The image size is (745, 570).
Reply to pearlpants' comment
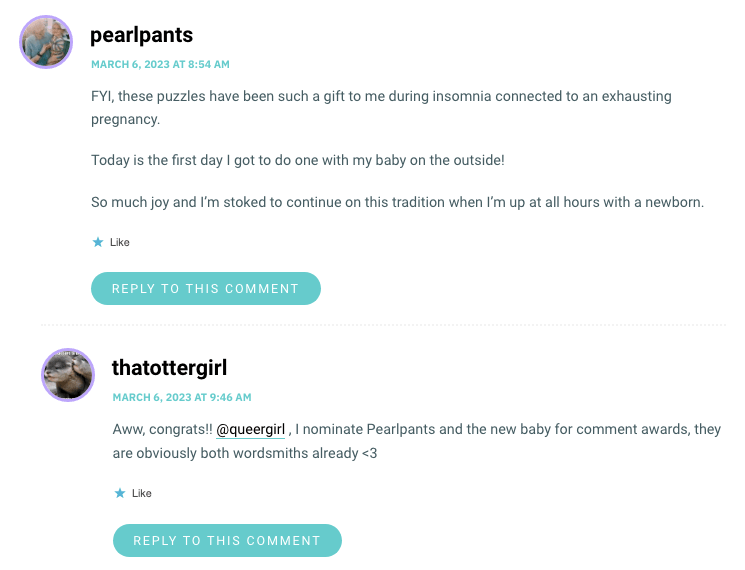click(206, 288)
